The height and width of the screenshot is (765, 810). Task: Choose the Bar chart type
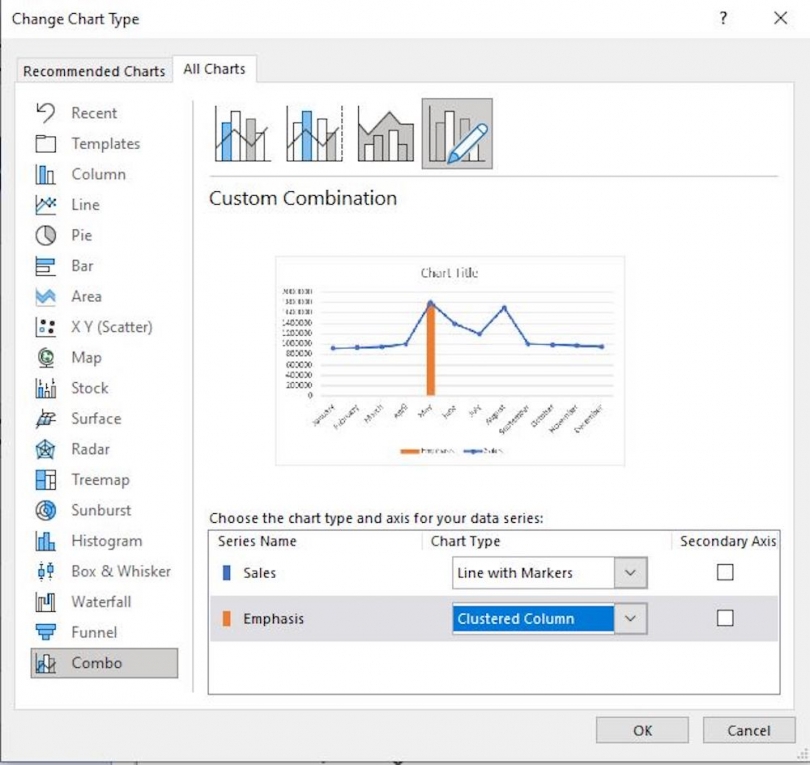point(86,265)
